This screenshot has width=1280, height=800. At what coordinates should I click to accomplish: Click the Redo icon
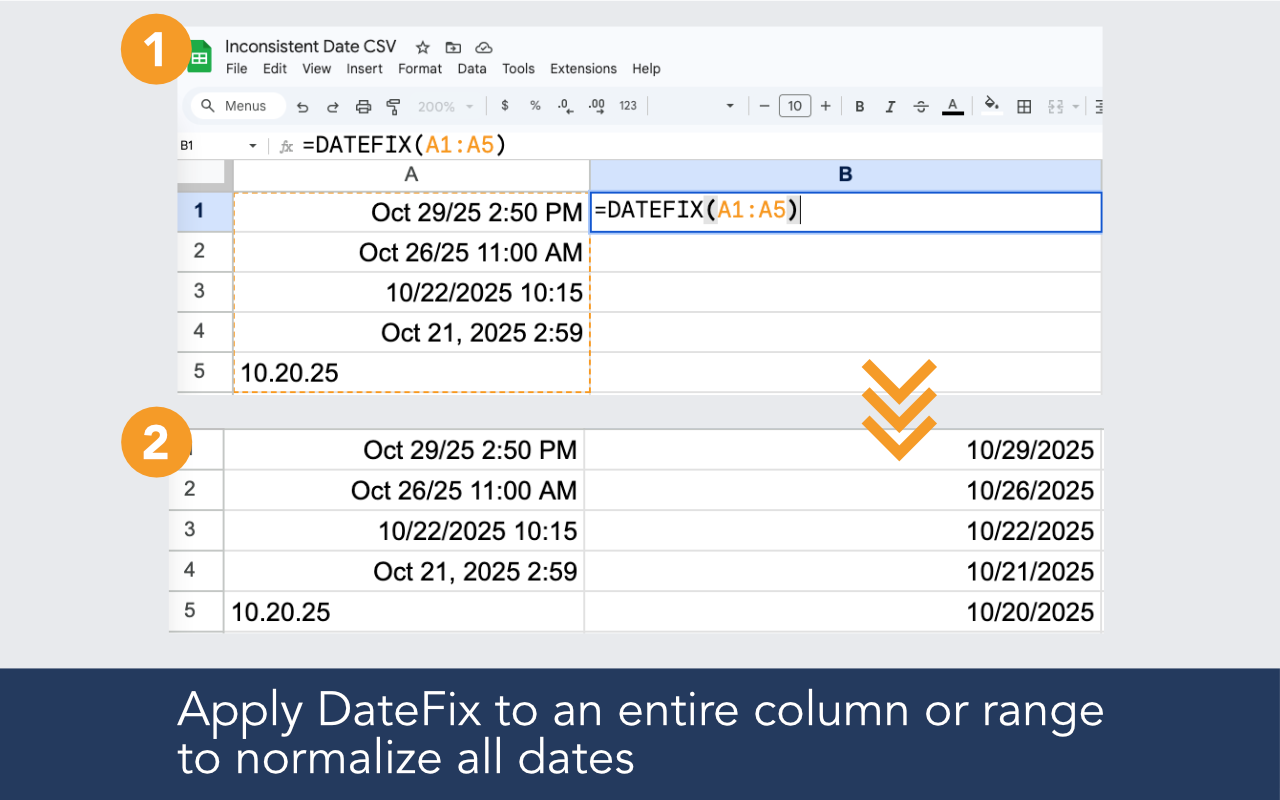[x=333, y=105]
